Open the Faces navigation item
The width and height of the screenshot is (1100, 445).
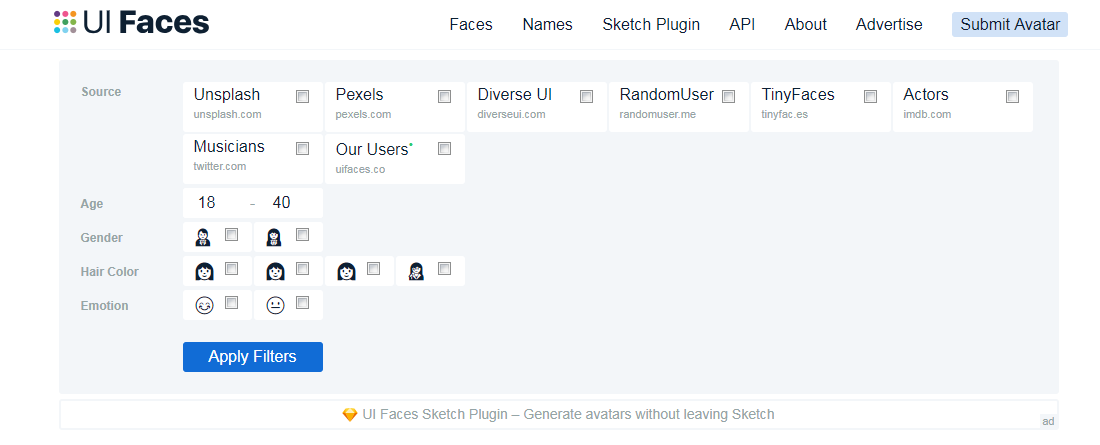(x=471, y=25)
